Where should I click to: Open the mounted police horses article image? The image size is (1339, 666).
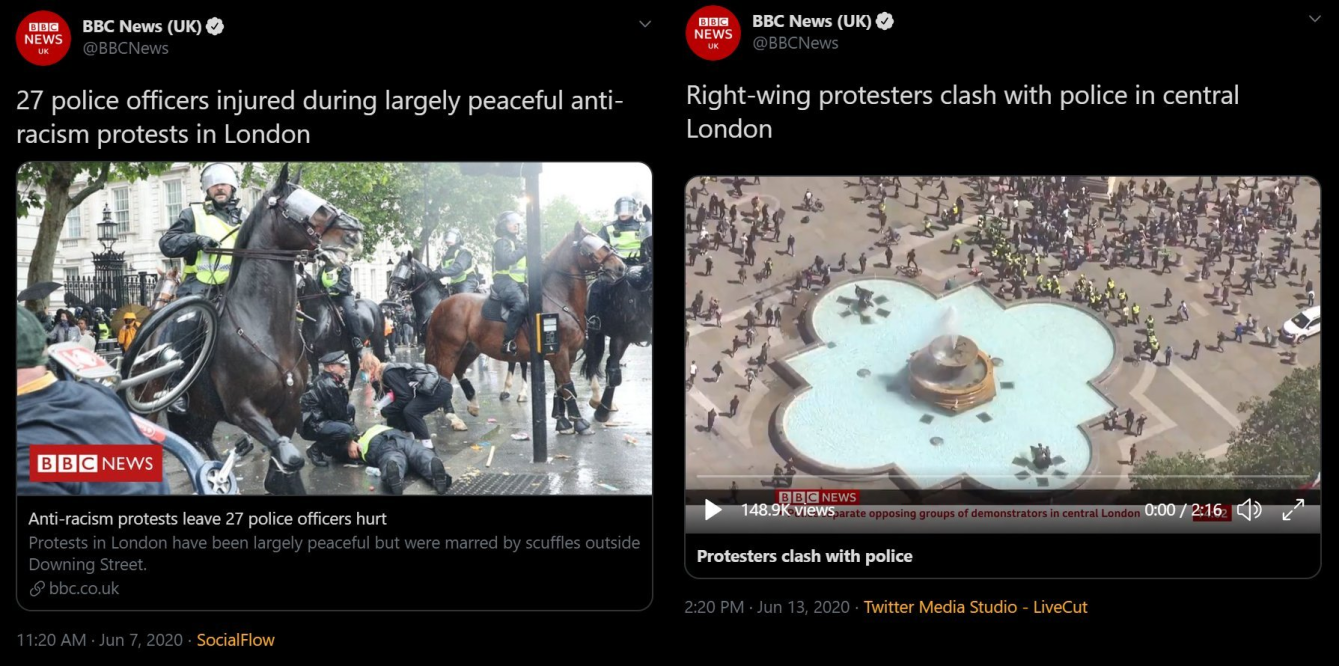click(334, 328)
